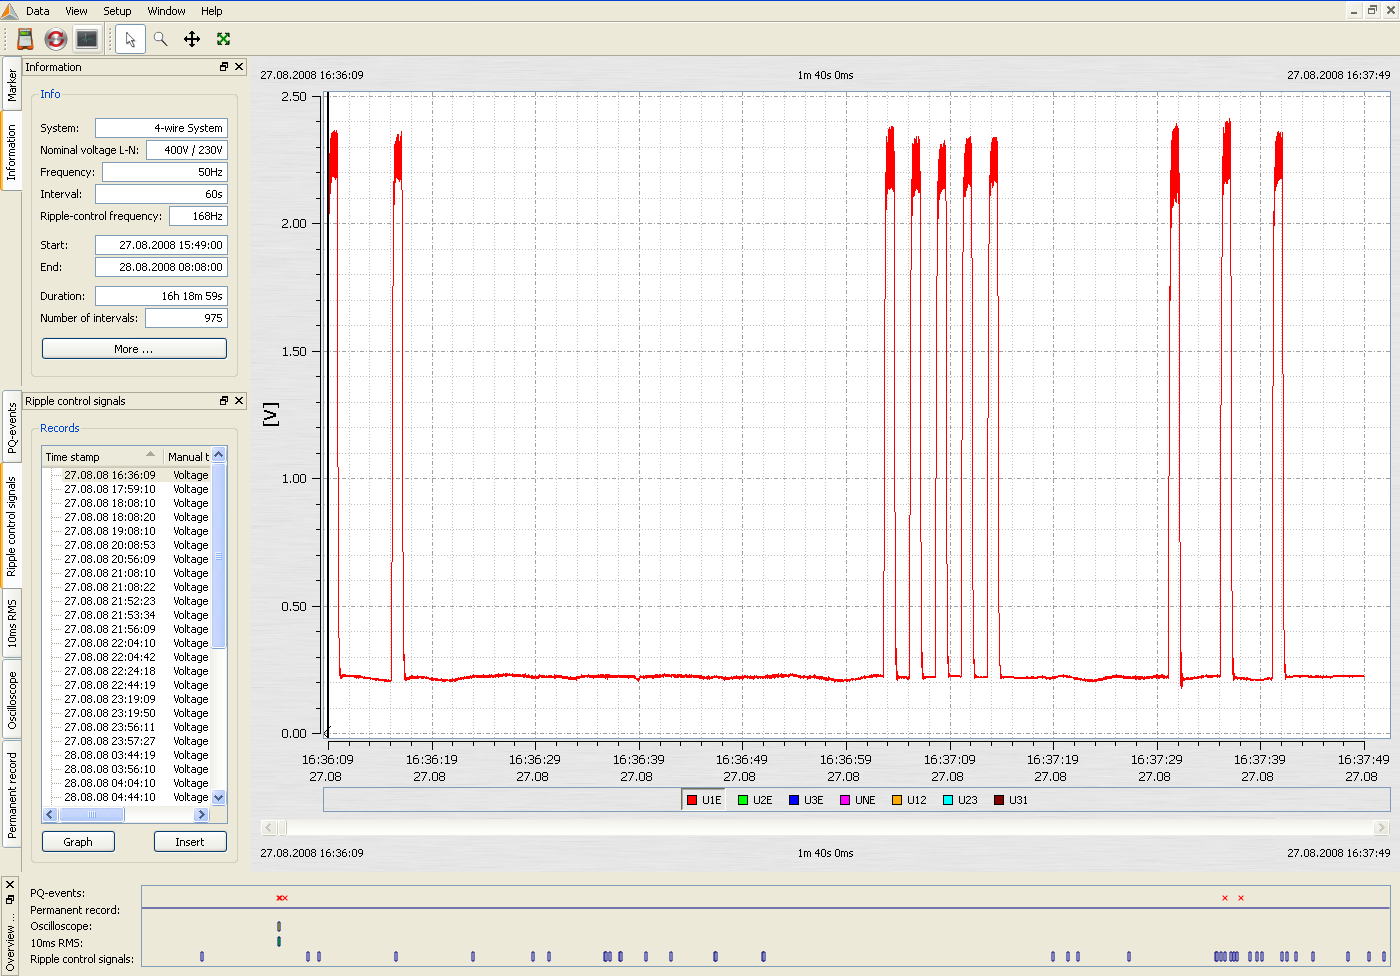The width and height of the screenshot is (1400, 976).
Task: Click records list scroll right arrow
Action: [x=201, y=815]
